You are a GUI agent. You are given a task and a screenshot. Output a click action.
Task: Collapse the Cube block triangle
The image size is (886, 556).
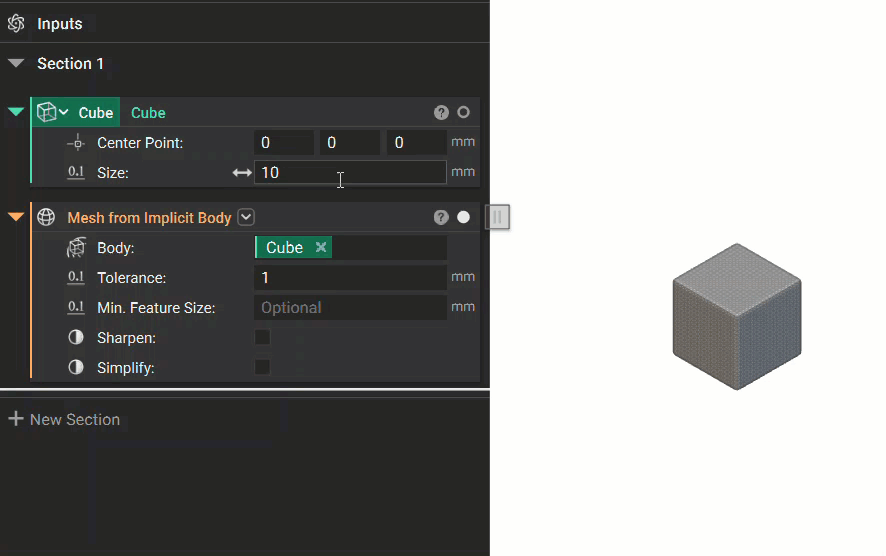(16, 112)
